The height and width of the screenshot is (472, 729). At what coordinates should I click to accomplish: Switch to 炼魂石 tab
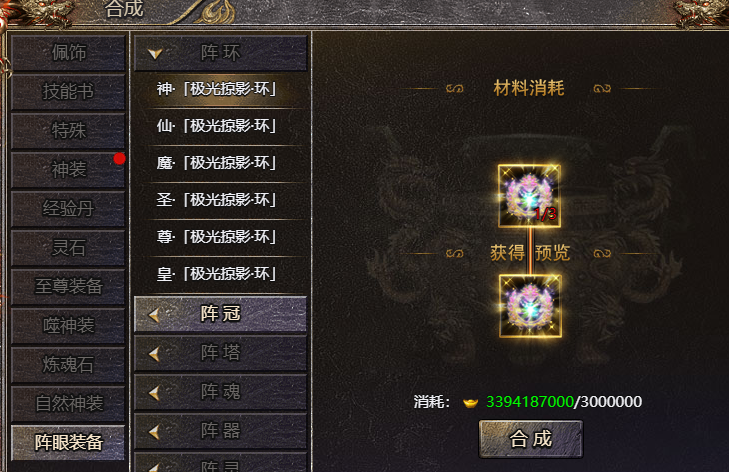coord(68,364)
